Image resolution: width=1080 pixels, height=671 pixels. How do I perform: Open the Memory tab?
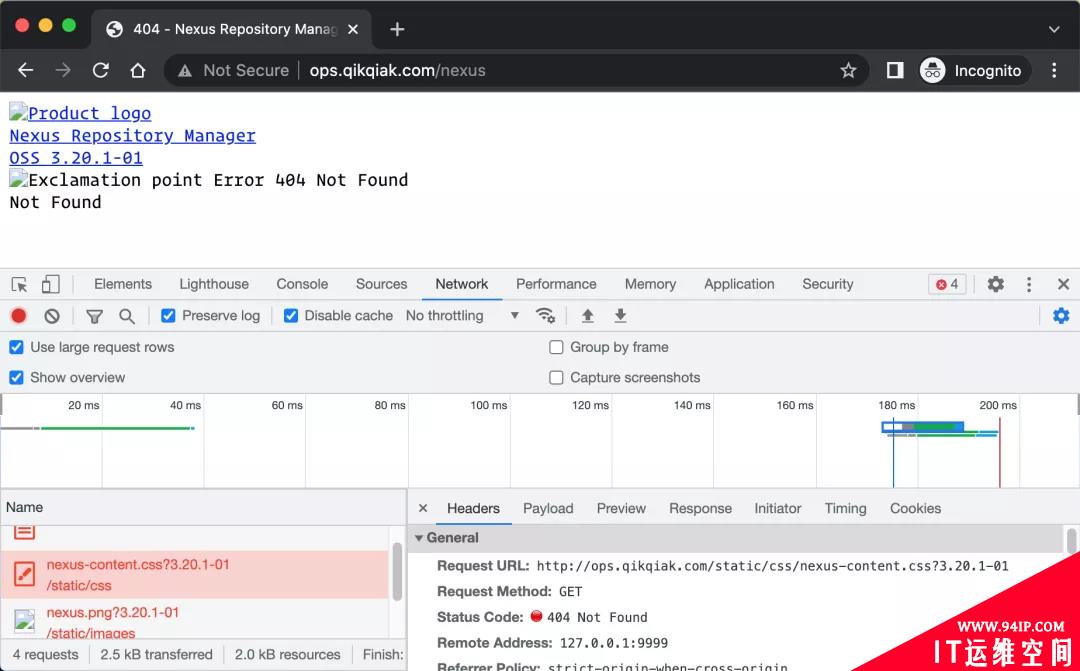click(650, 284)
